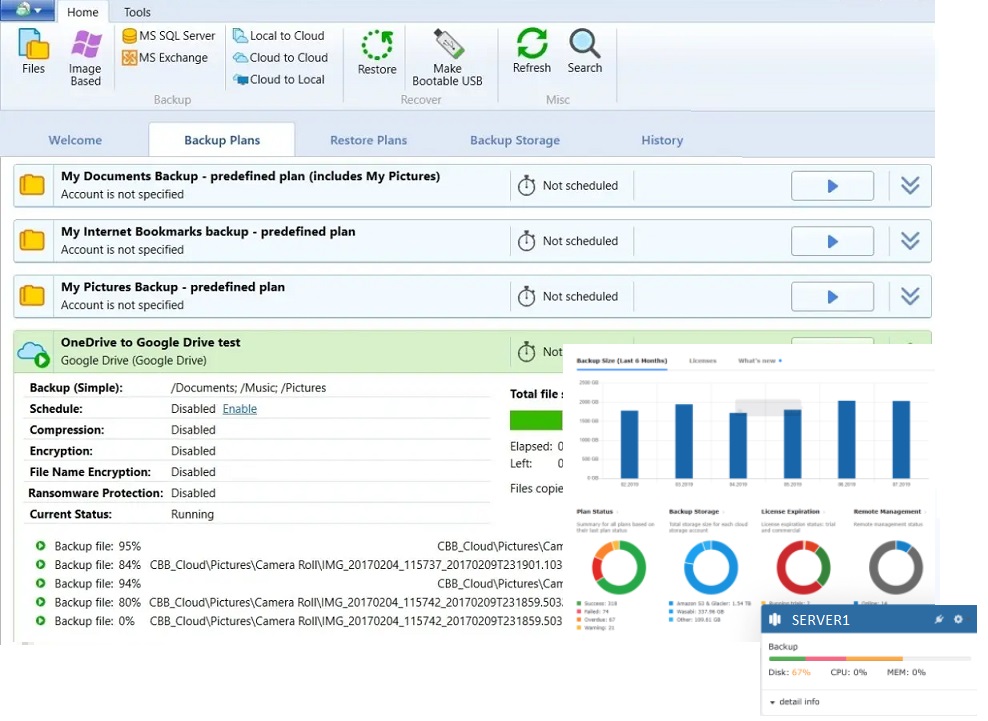This screenshot has height=721, width=988.
Task: Open the Search tool
Action: click(585, 51)
